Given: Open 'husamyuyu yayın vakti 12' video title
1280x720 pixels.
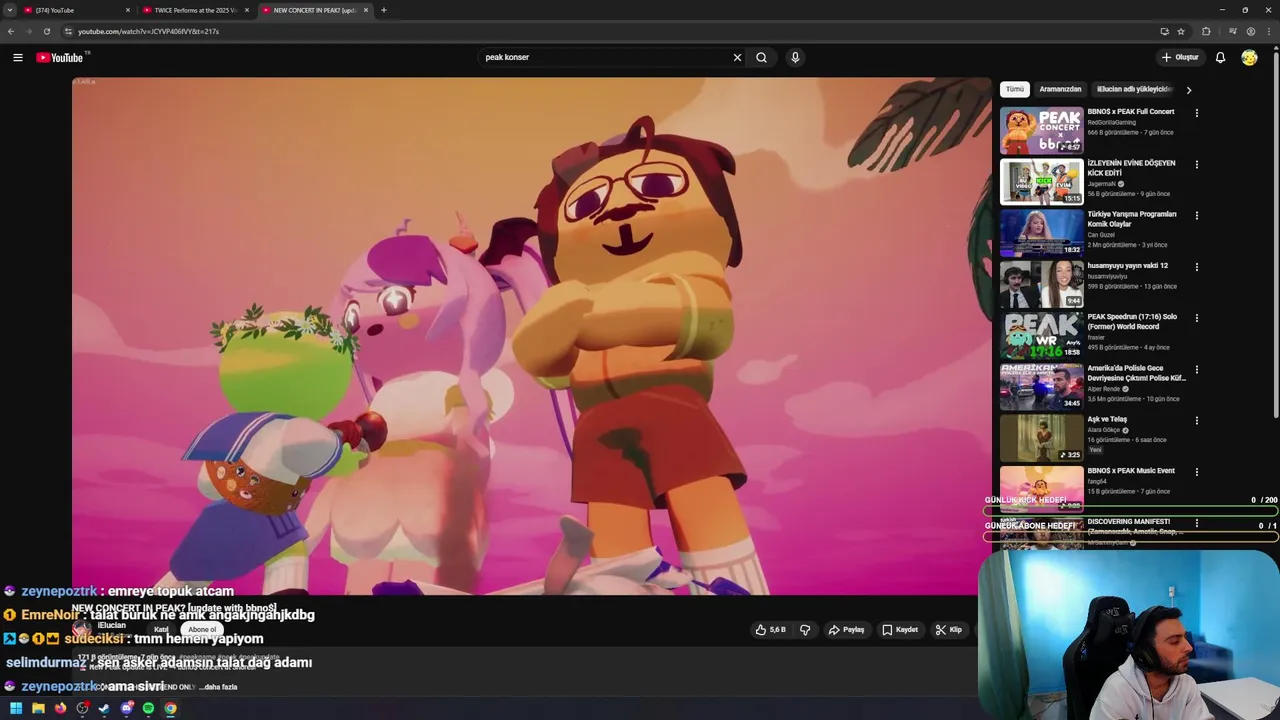Looking at the screenshot, I should [x=1127, y=266].
